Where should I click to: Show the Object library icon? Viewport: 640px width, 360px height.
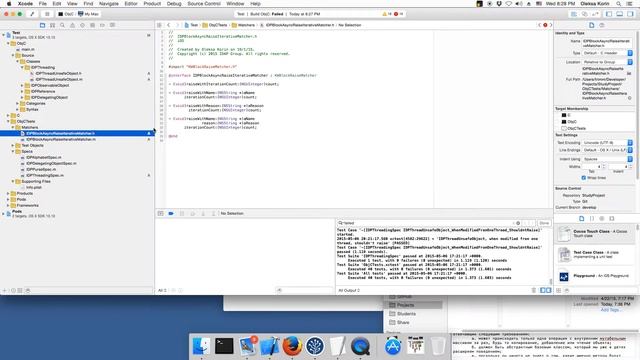pyautogui.click(x=602, y=219)
